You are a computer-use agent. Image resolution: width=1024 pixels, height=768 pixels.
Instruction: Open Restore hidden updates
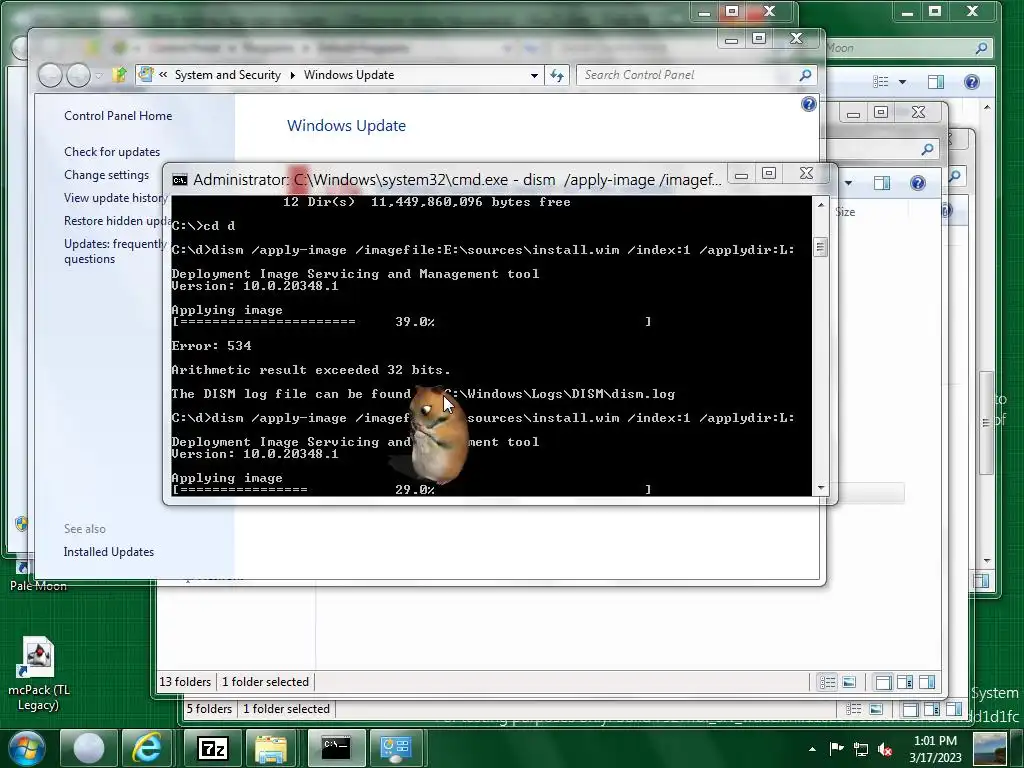118,221
